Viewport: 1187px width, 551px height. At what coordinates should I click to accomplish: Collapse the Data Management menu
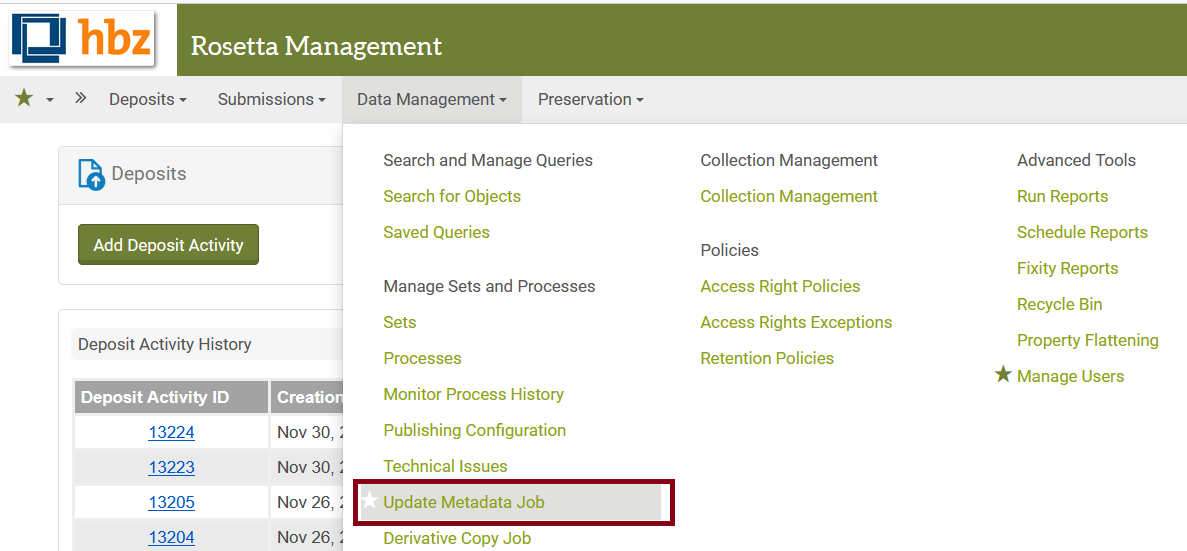coord(431,99)
